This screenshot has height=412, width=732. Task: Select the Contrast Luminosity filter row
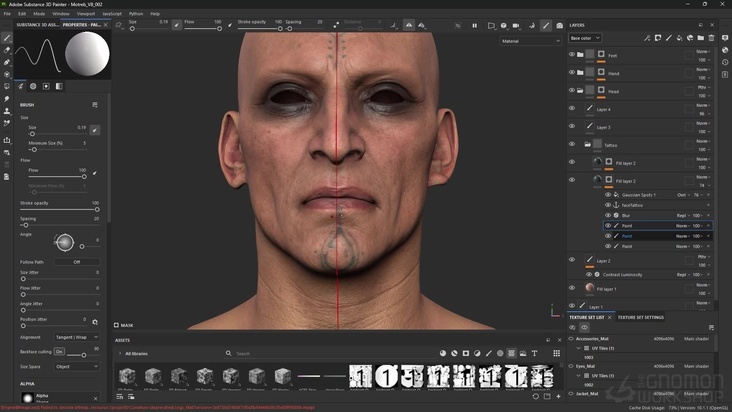point(648,274)
